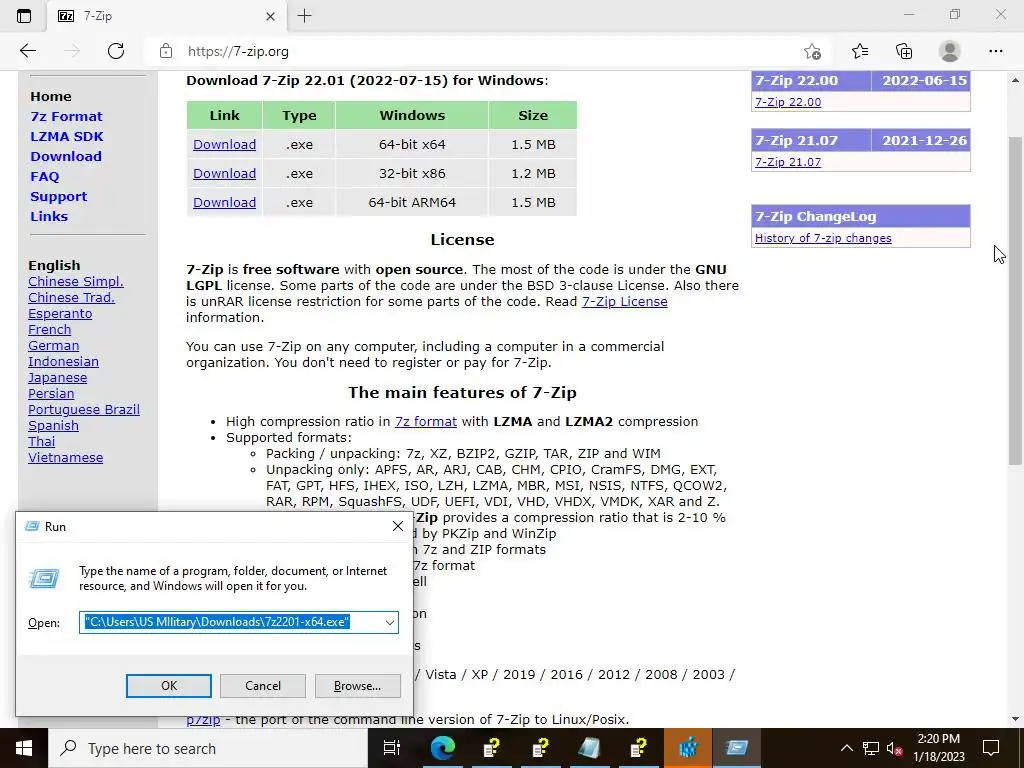This screenshot has height=768, width=1024.
Task: Close the Run dialog window
Action: (398, 526)
